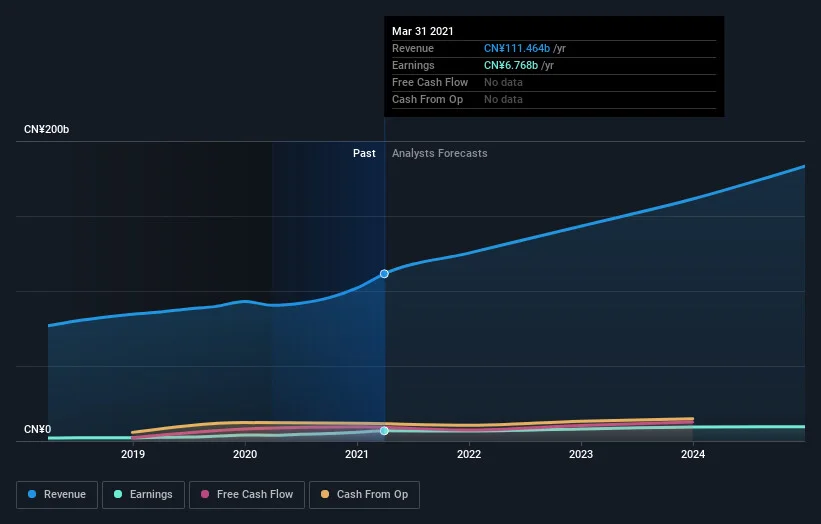Click the Analysts Forecasts label
The image size is (821, 524).
[440, 153]
